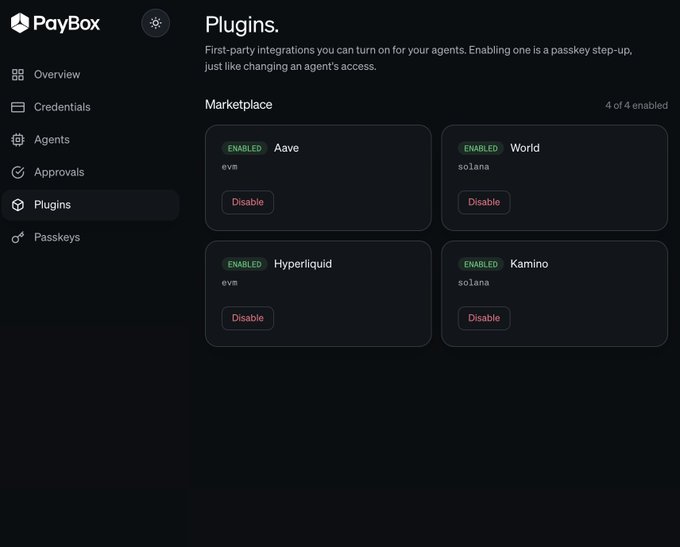
Task: Click the "evm" label under Hyperliquid
Action: [229, 282]
